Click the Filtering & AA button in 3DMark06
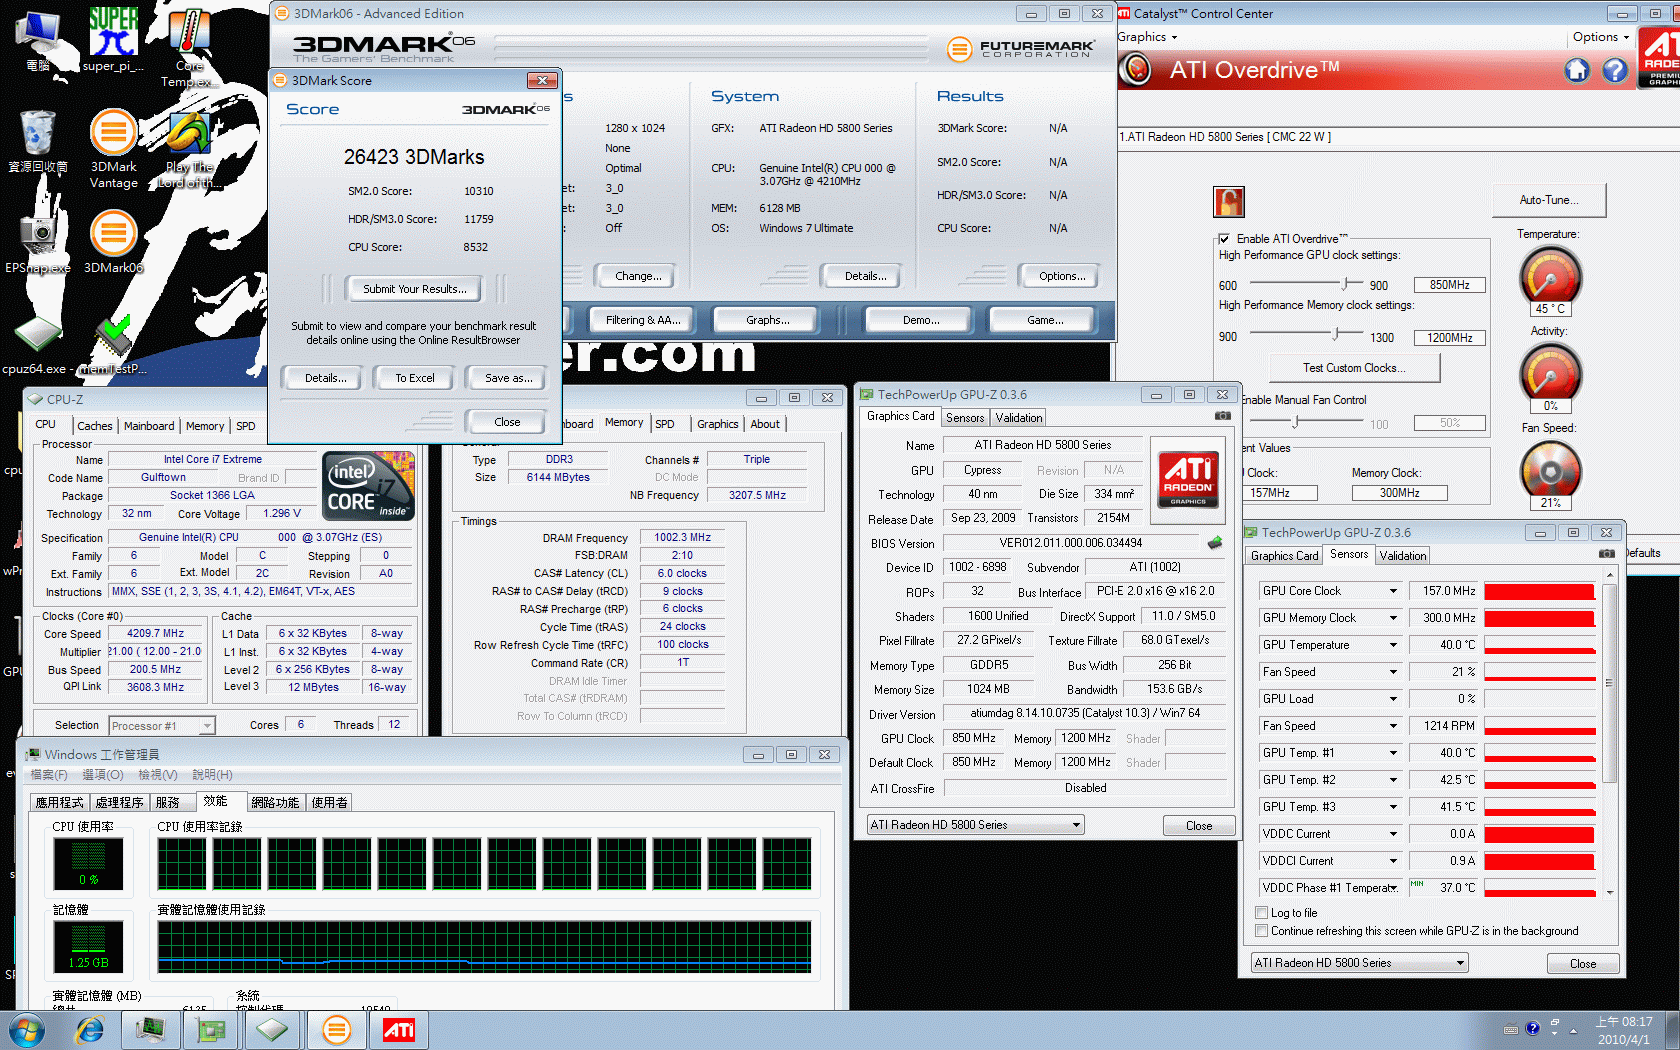 [643, 320]
